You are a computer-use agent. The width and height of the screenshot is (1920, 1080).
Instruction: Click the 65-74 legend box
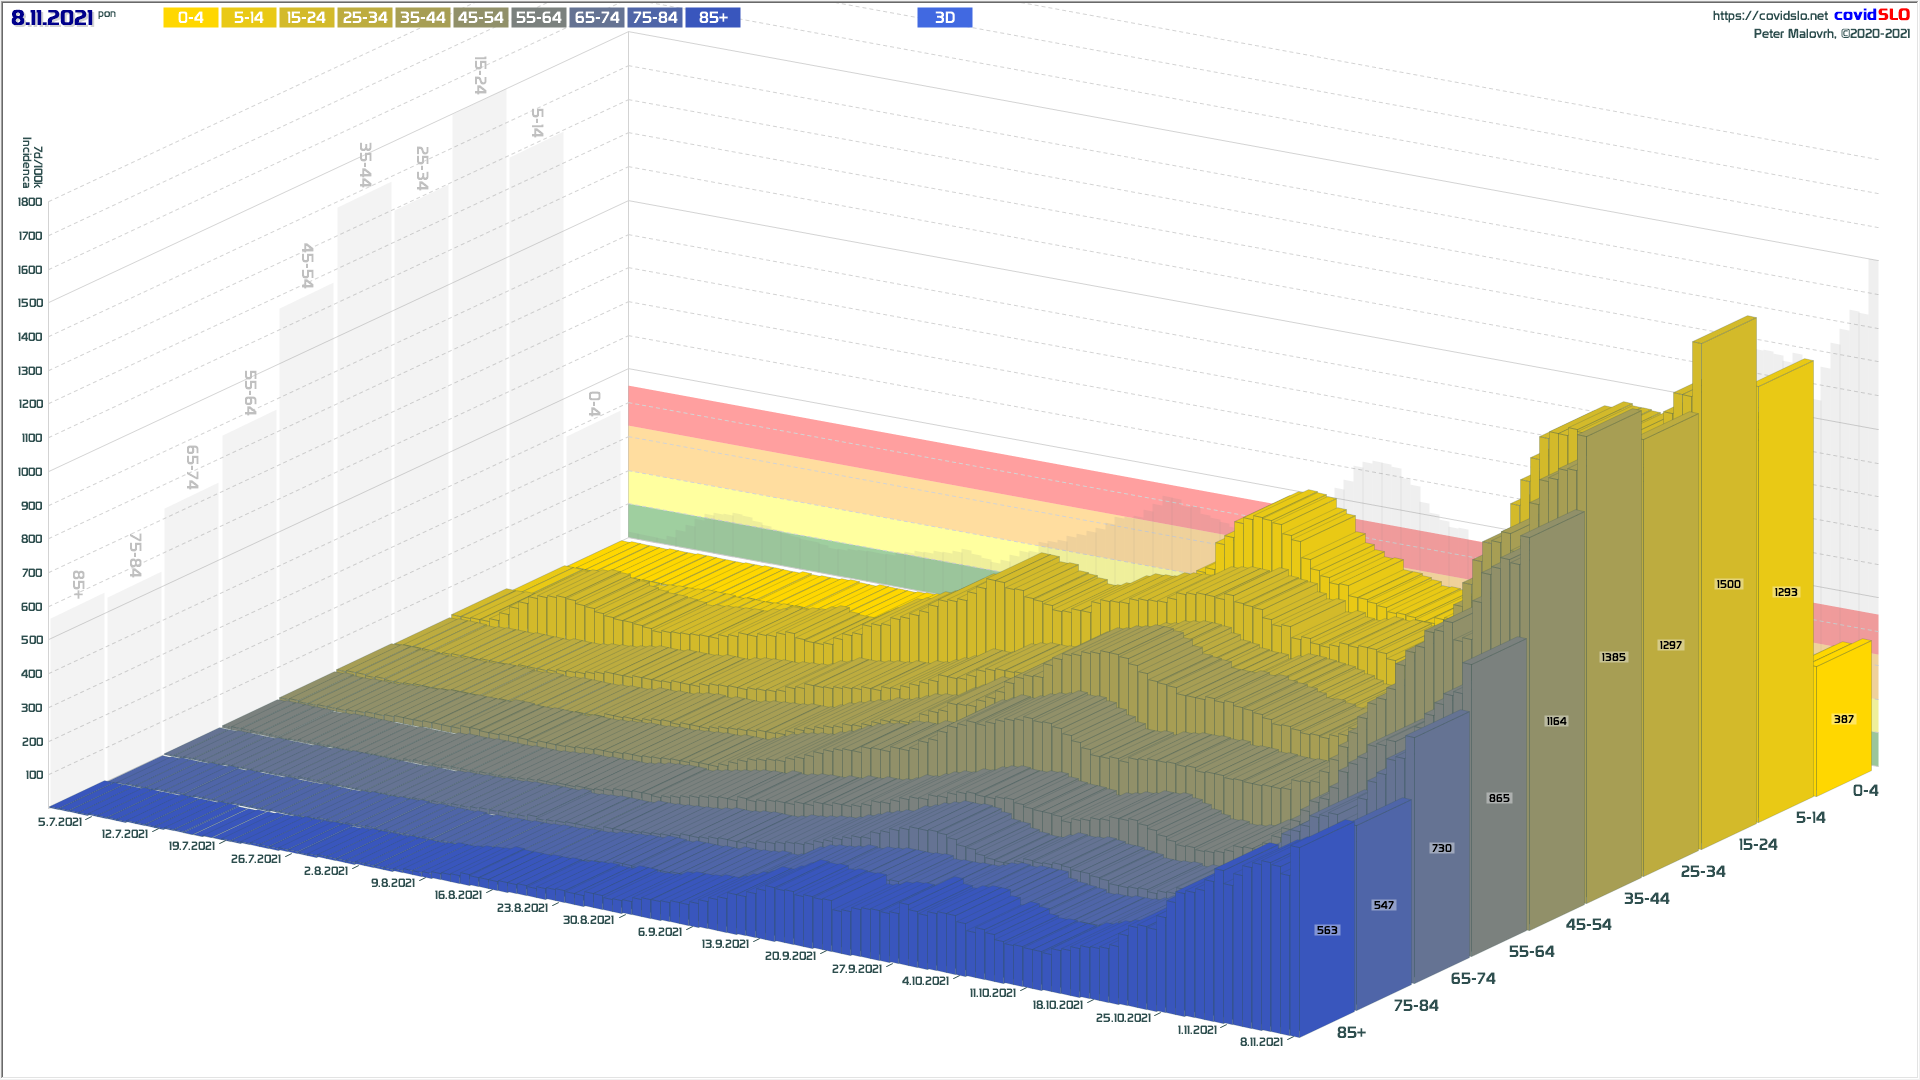click(x=597, y=18)
